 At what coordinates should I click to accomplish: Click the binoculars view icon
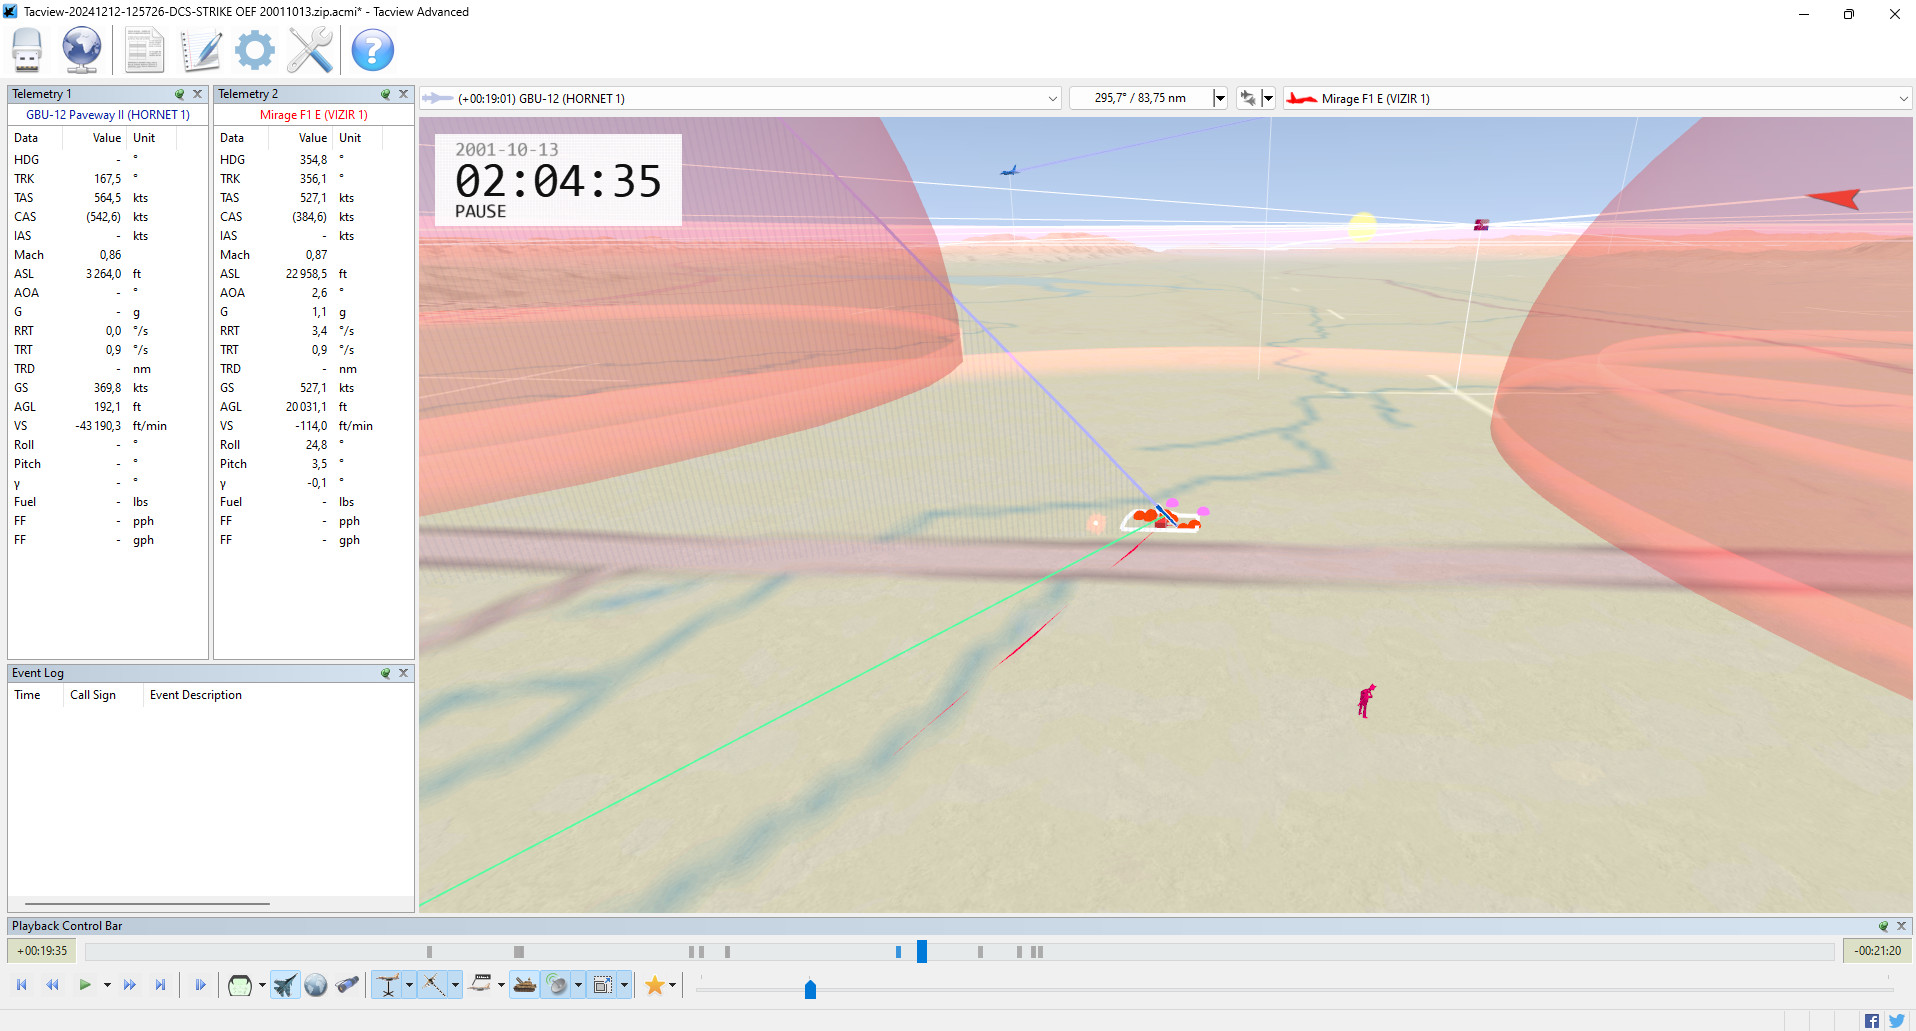pos(347,985)
